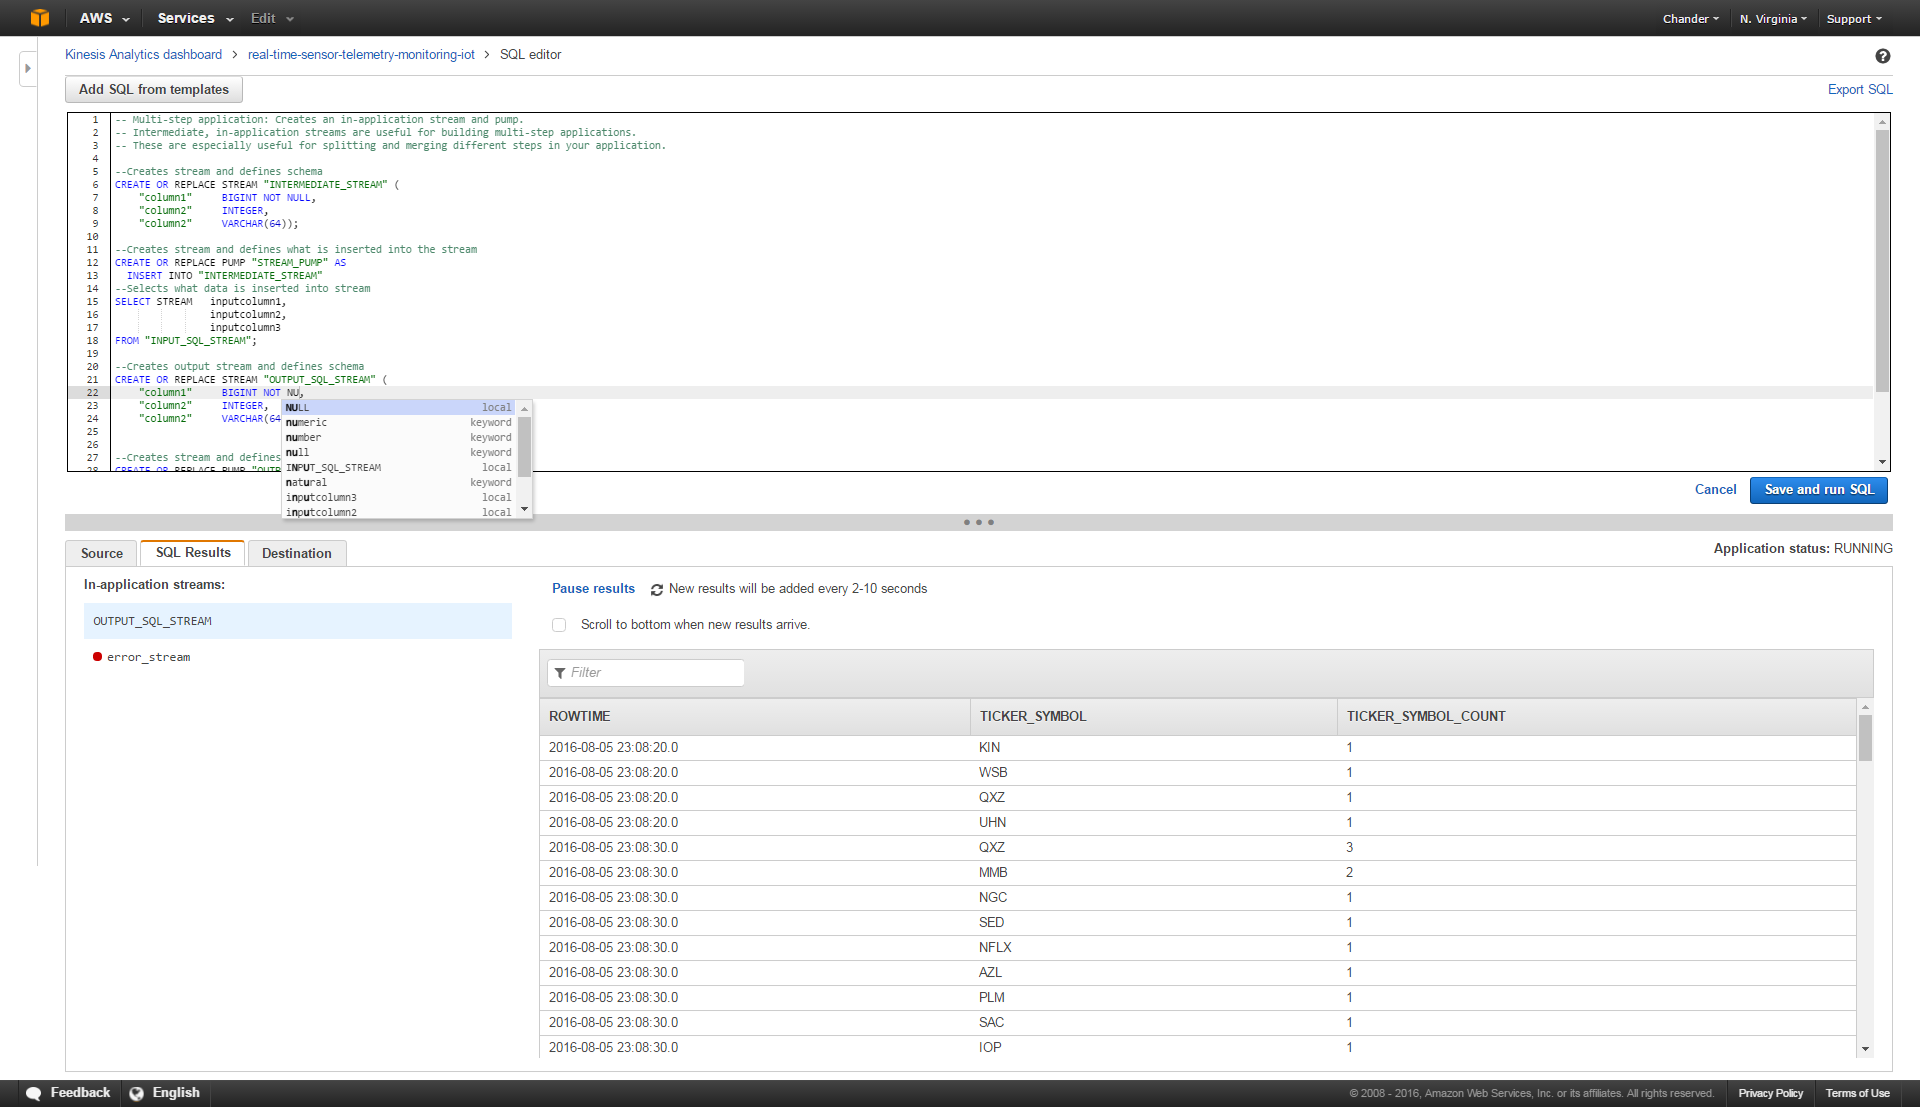Open the Support dropdown menu
The width and height of the screenshot is (1920, 1107).
[x=1852, y=18]
